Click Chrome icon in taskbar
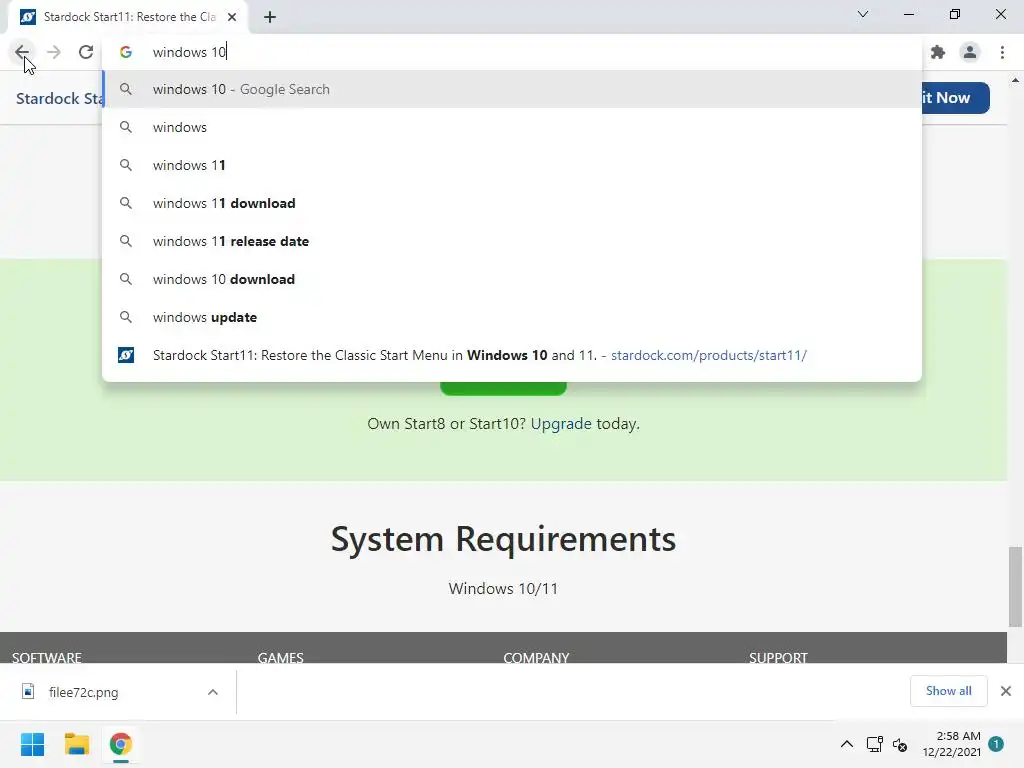Image resolution: width=1024 pixels, height=768 pixels. coord(120,744)
